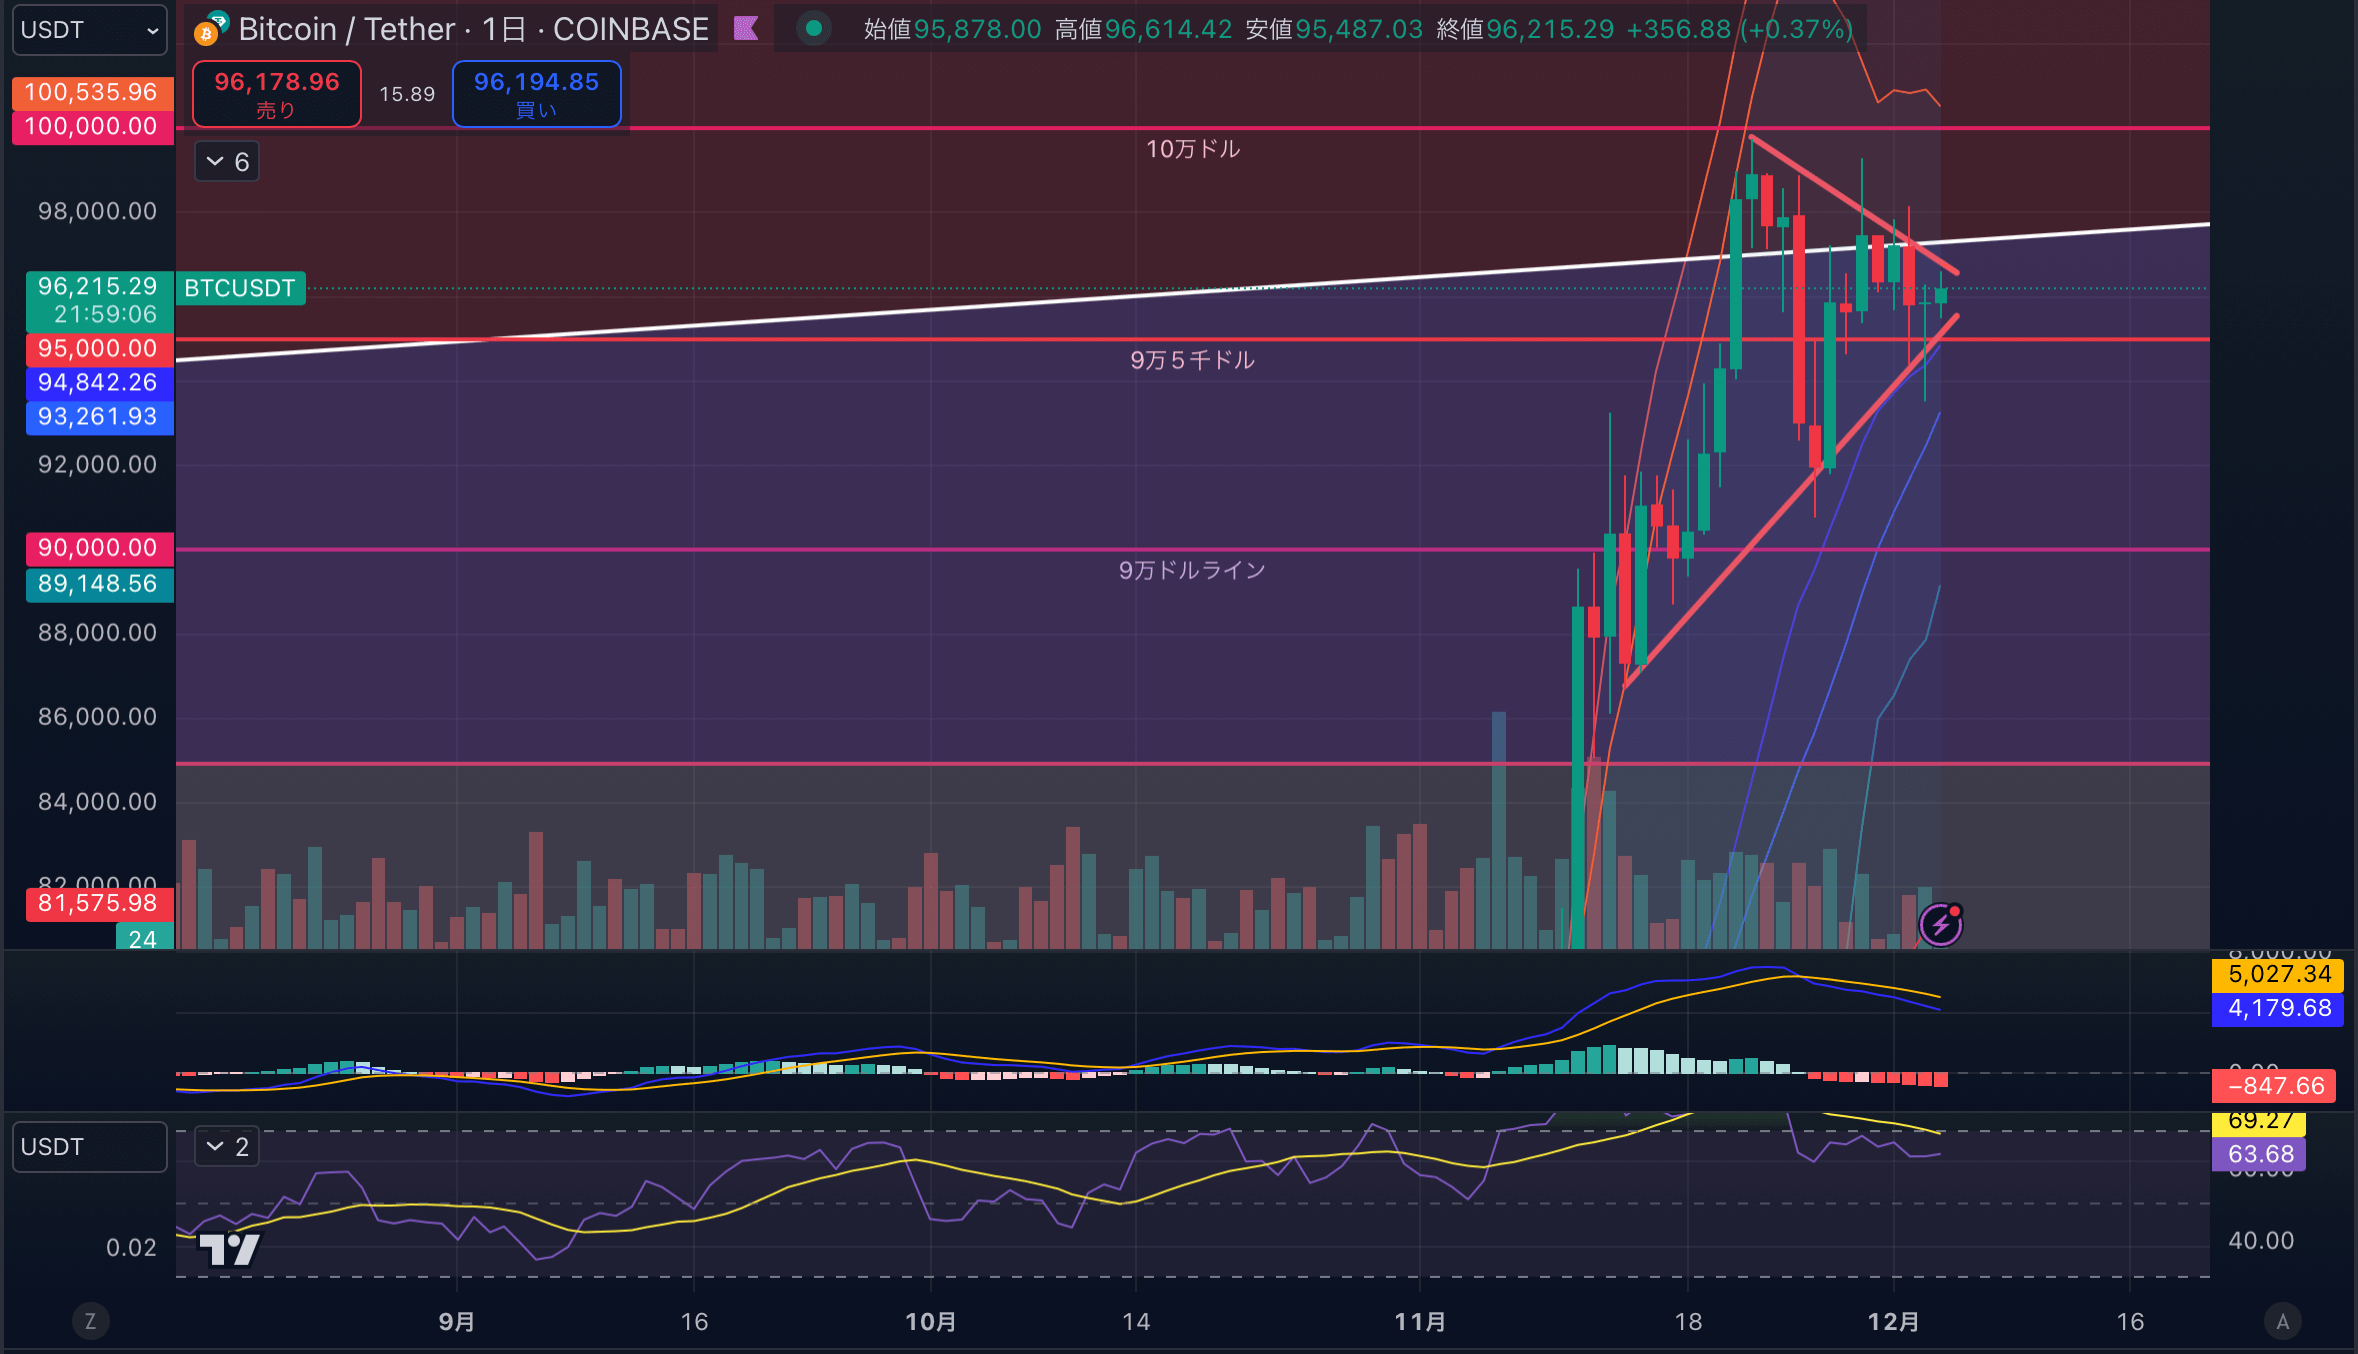Expand the collapsed indicator legend showing 6
Screen dimensions: 2358x1354
(227, 161)
